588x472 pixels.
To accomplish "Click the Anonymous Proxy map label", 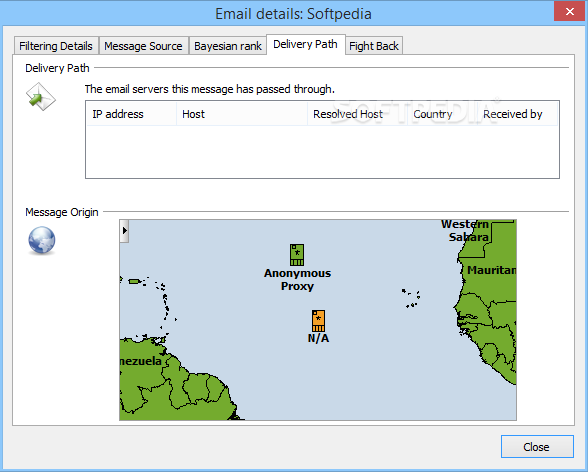I will pyautogui.click(x=297, y=280).
